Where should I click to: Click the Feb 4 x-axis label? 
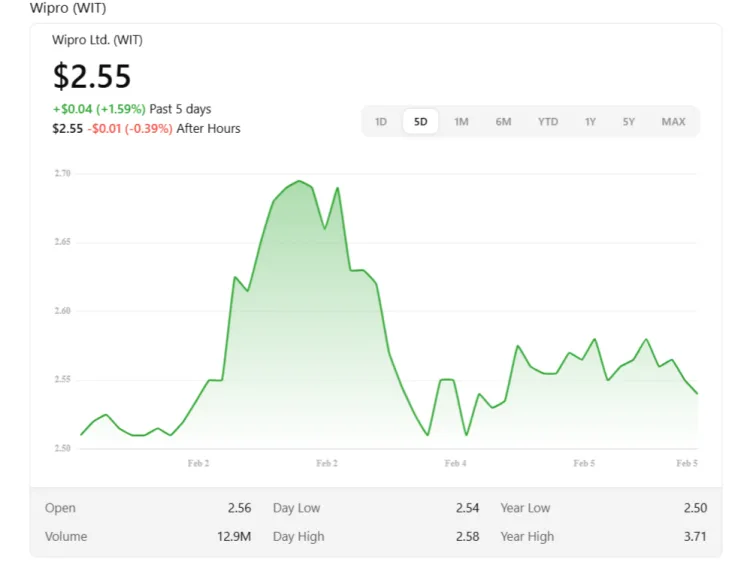(455, 463)
